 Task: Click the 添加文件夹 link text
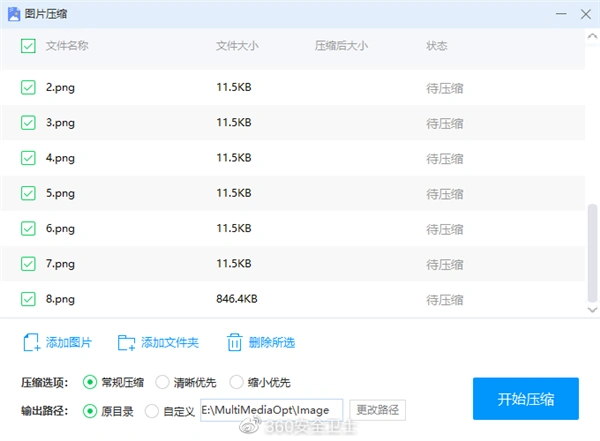(x=170, y=342)
